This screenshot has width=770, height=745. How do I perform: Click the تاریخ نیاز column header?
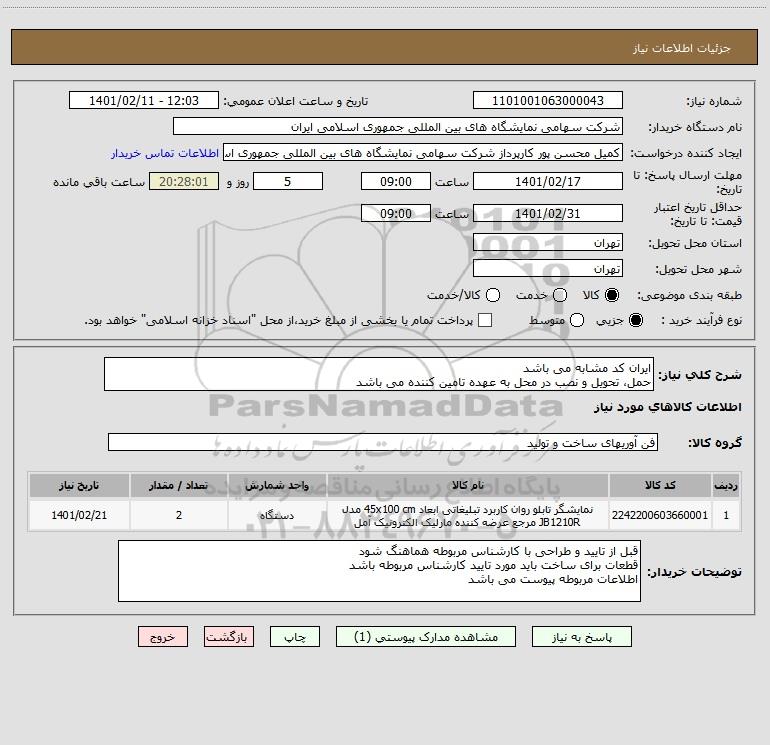click(x=79, y=485)
